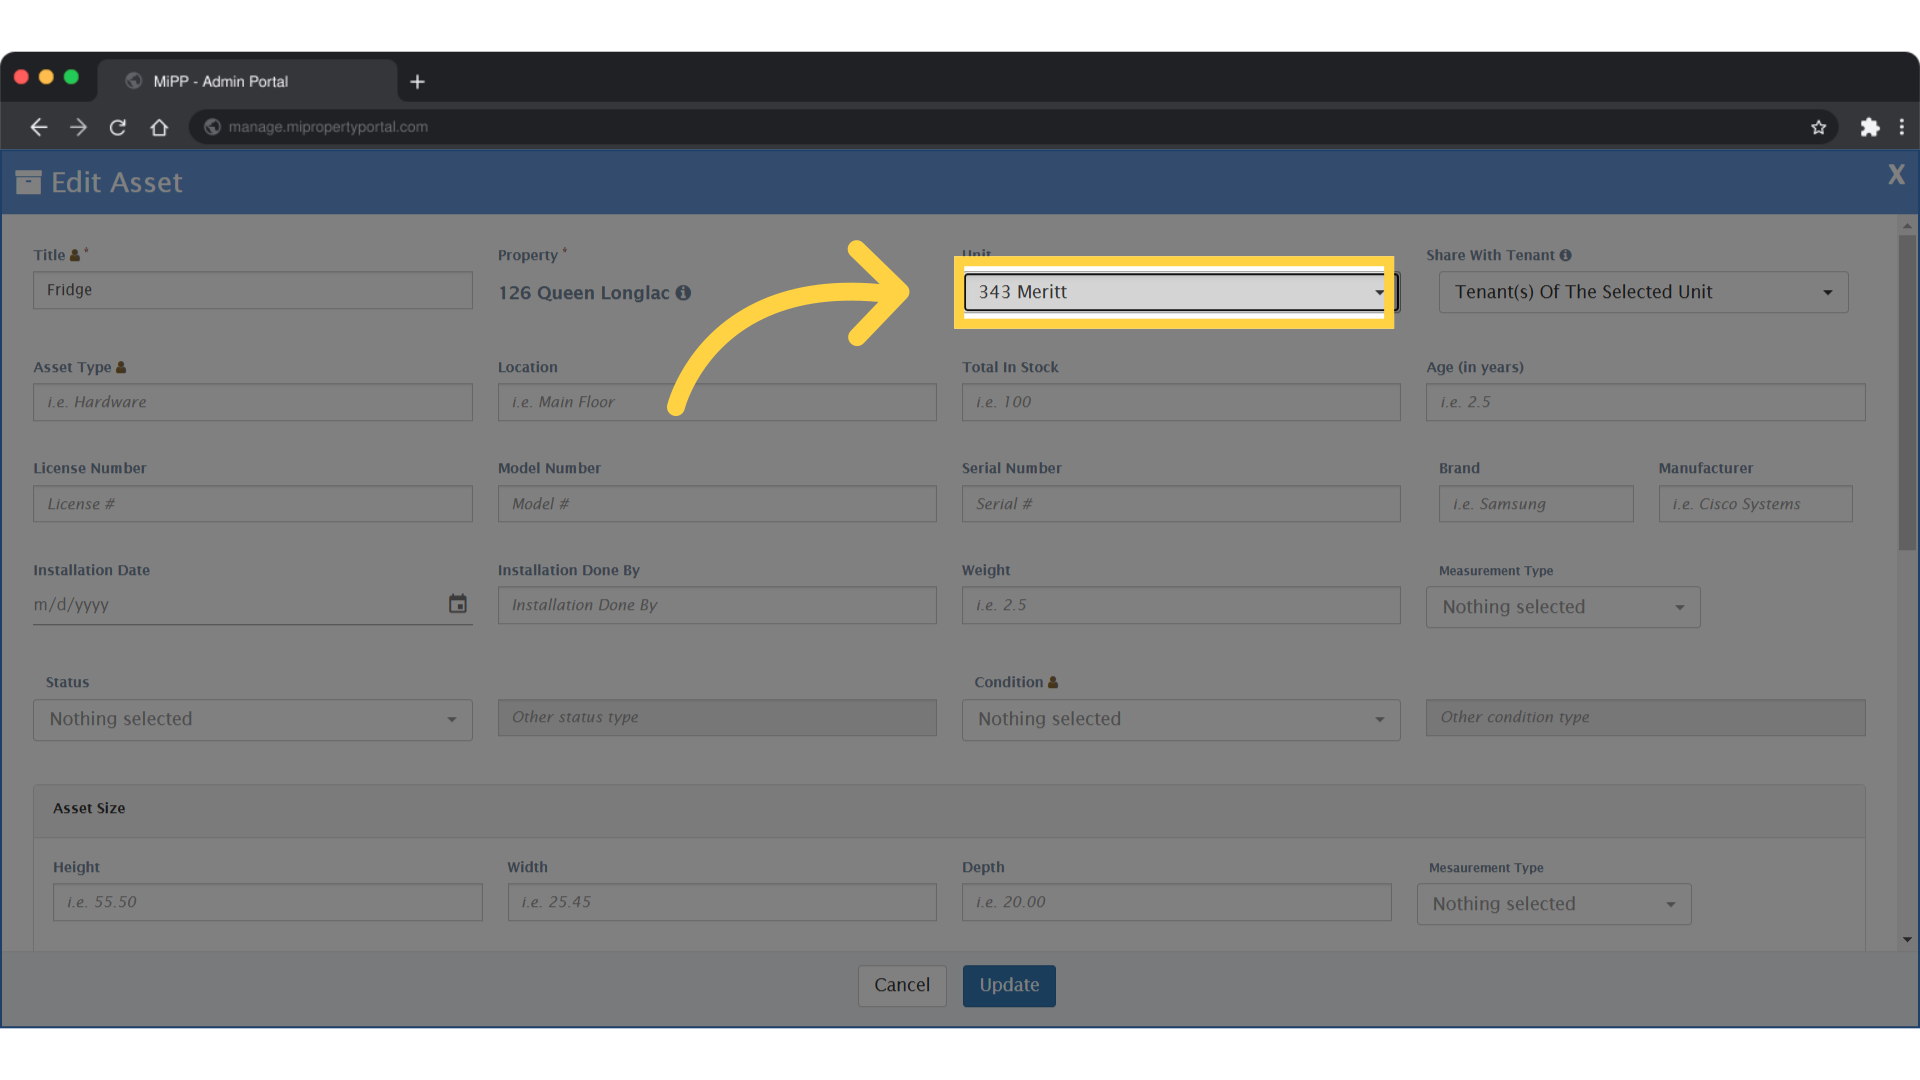This screenshot has width=1920, height=1080.
Task: Click the Property info icon
Action: 684,292
